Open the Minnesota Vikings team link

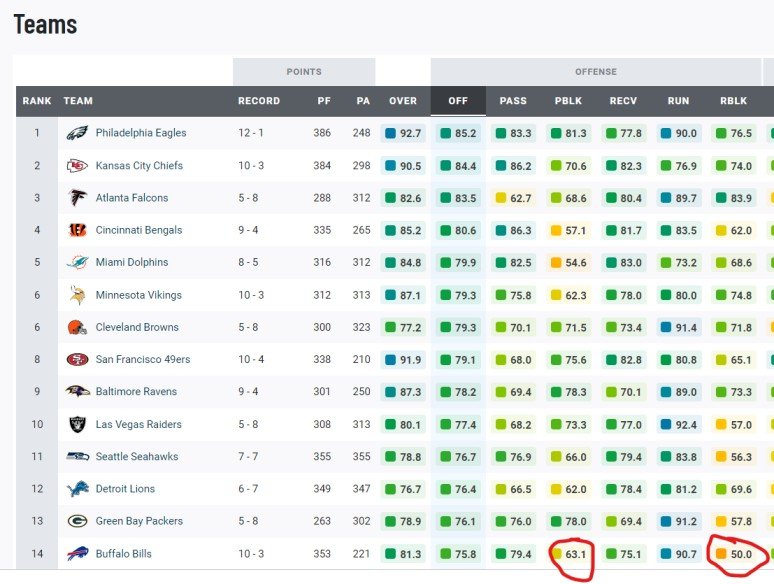coord(139,295)
